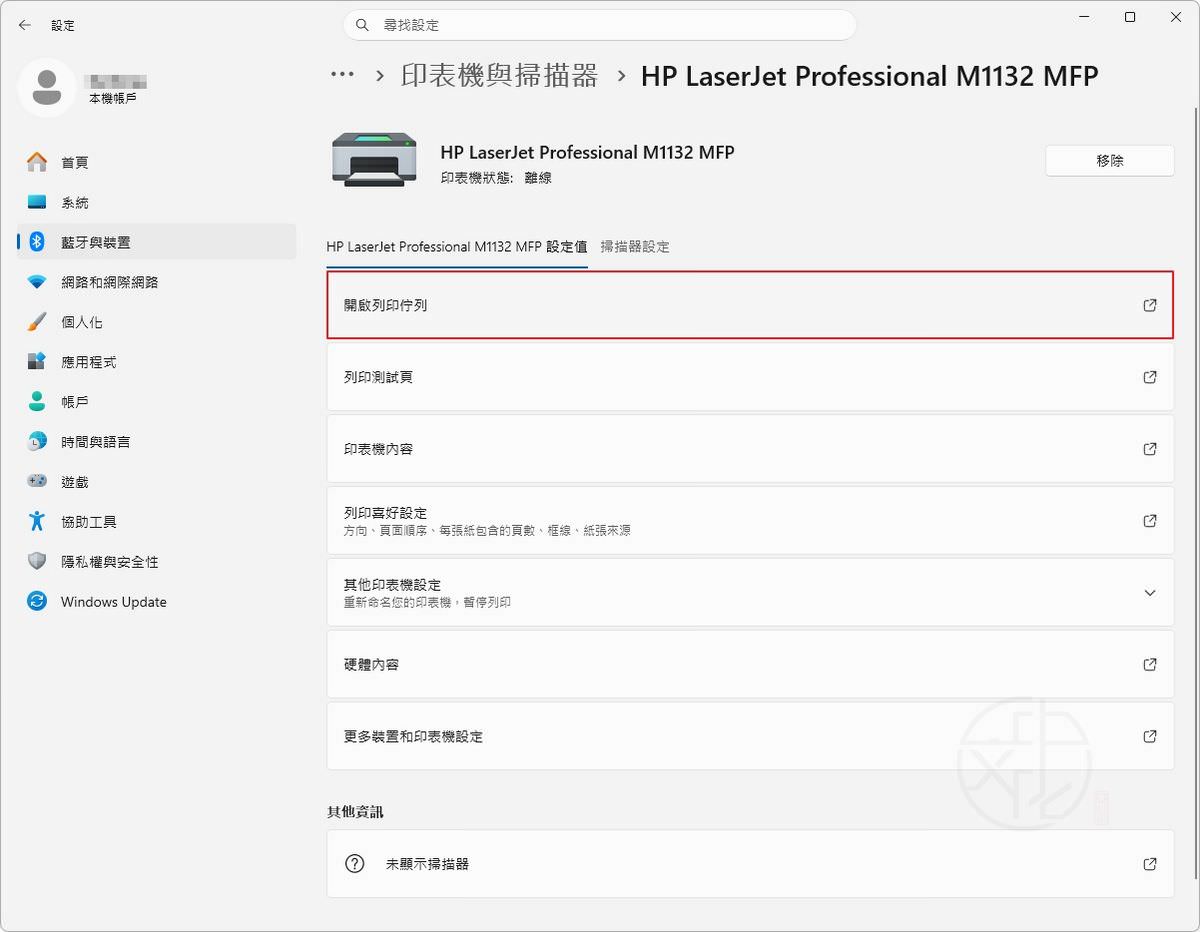The height and width of the screenshot is (932, 1200).
Task: Click external-link icon on 列印測試頁 row
Action: point(1150,377)
